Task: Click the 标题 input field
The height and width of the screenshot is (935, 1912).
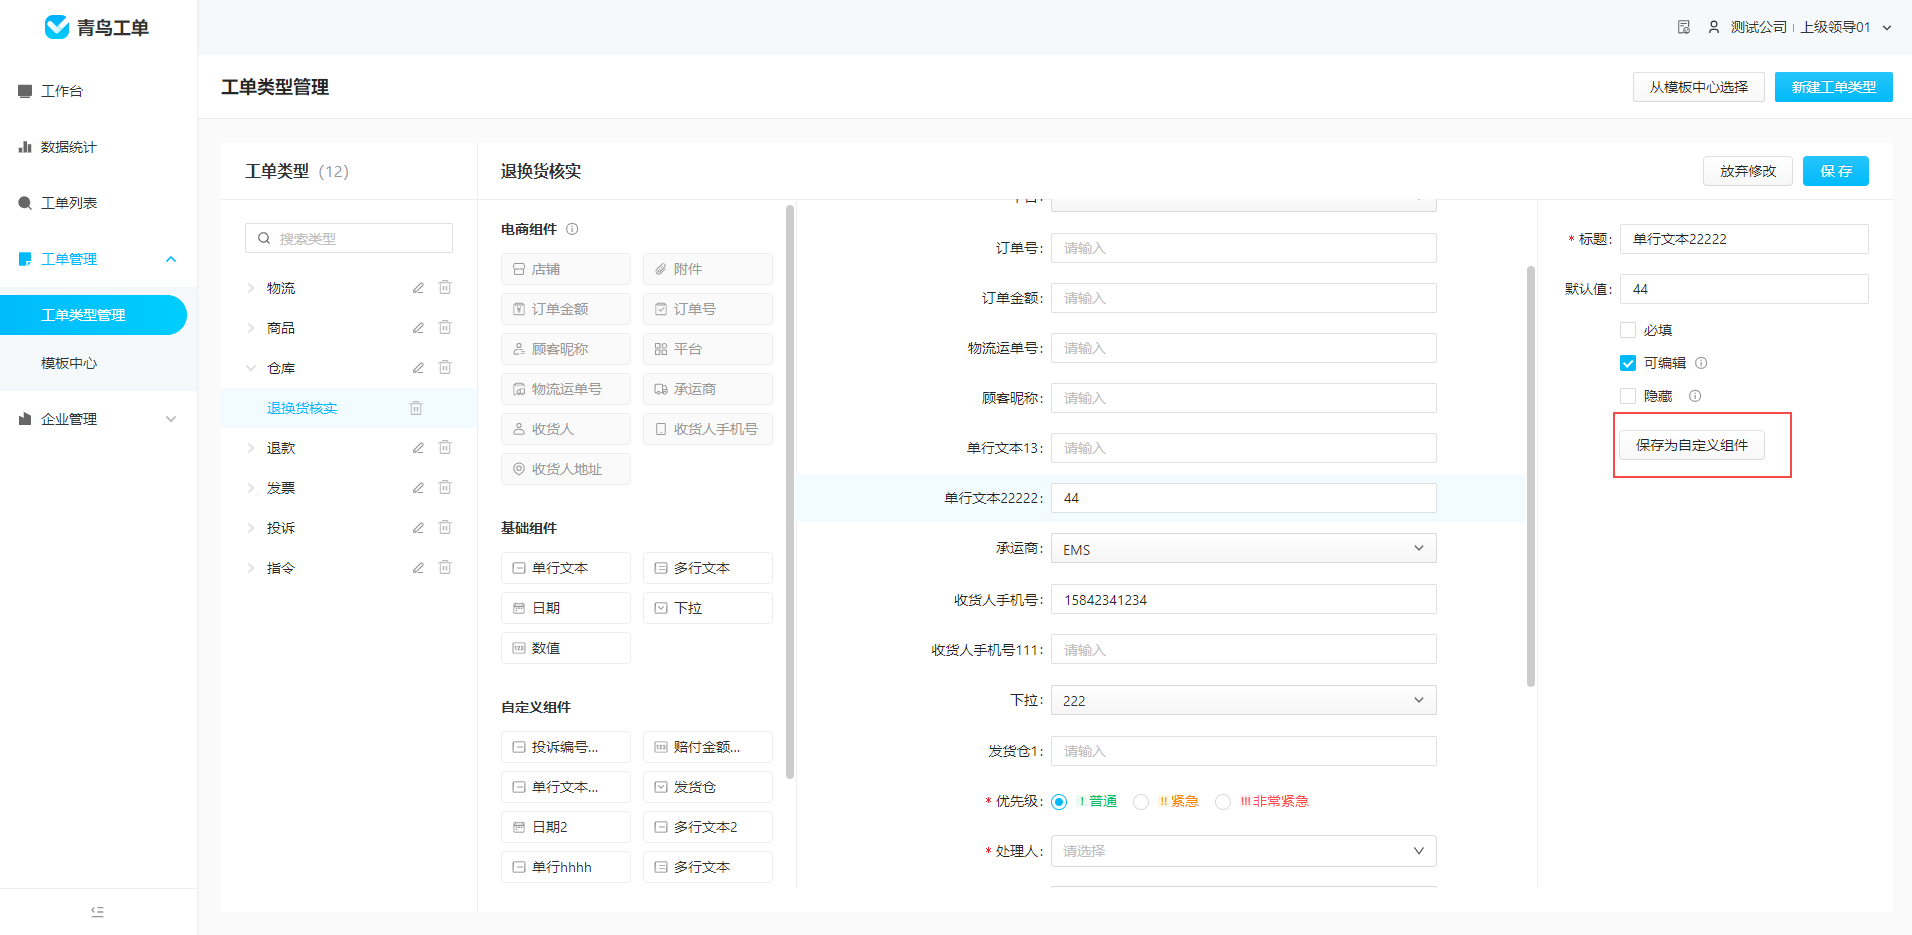Action: coord(1744,239)
